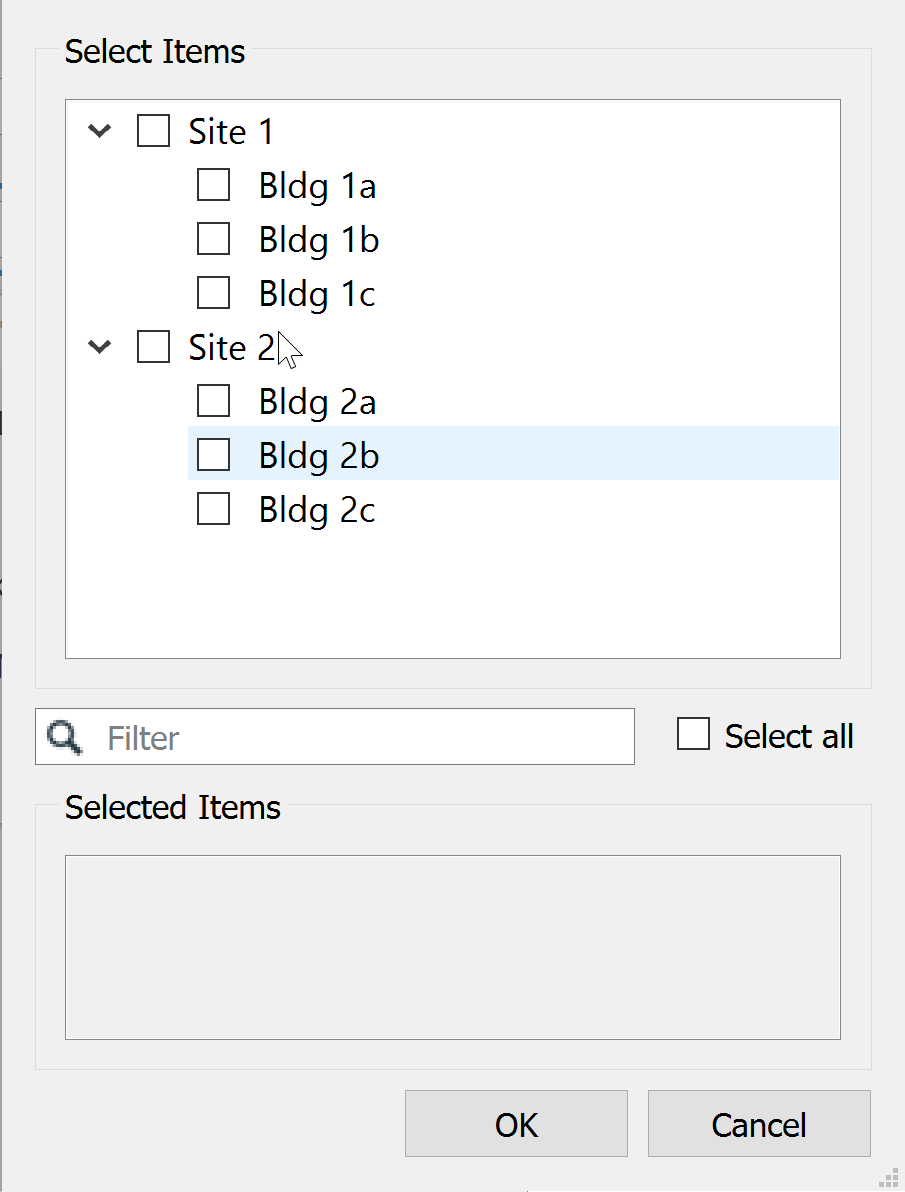The width and height of the screenshot is (905, 1192).
Task: Select the Bldg 1b tree label
Action: (x=319, y=240)
